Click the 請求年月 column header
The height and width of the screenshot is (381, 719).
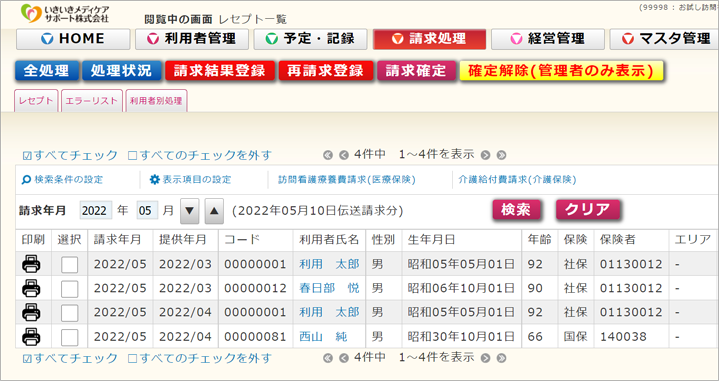click(x=117, y=240)
